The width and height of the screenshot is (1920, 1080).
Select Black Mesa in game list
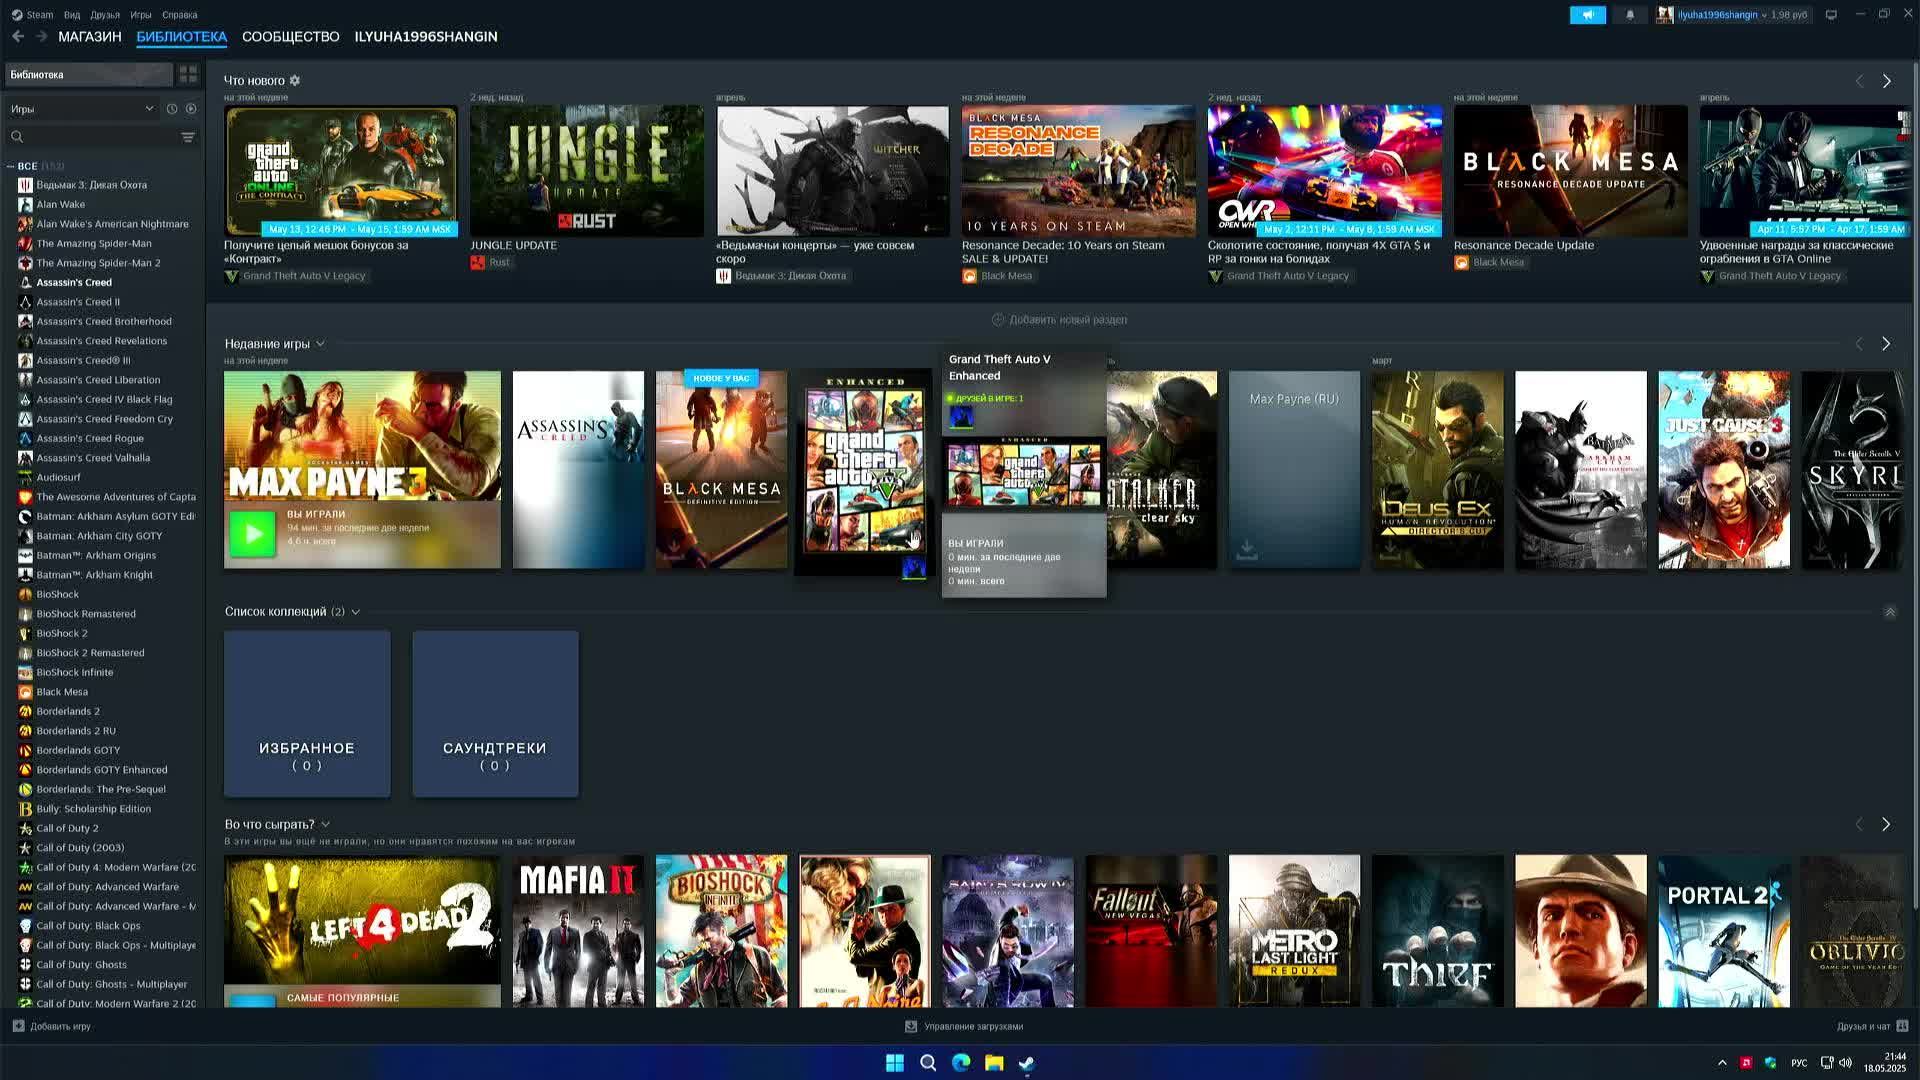click(62, 692)
